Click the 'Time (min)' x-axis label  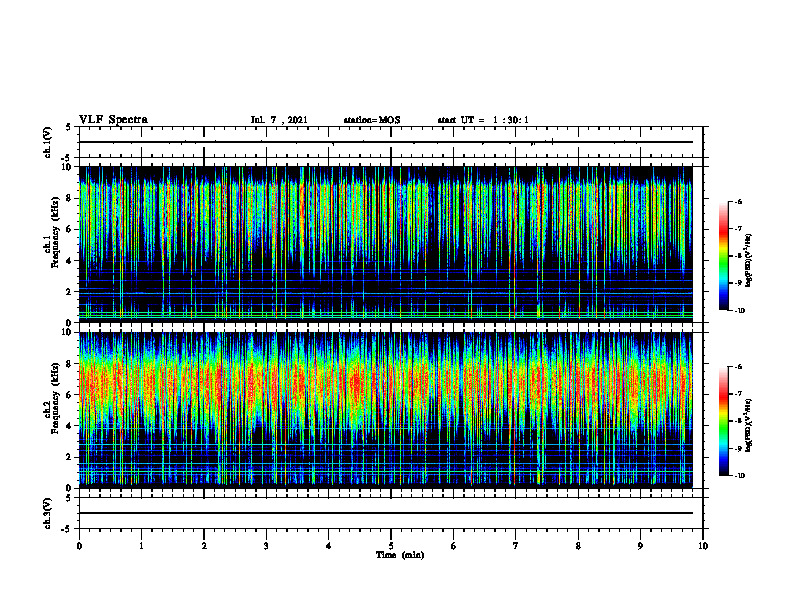coord(400,555)
